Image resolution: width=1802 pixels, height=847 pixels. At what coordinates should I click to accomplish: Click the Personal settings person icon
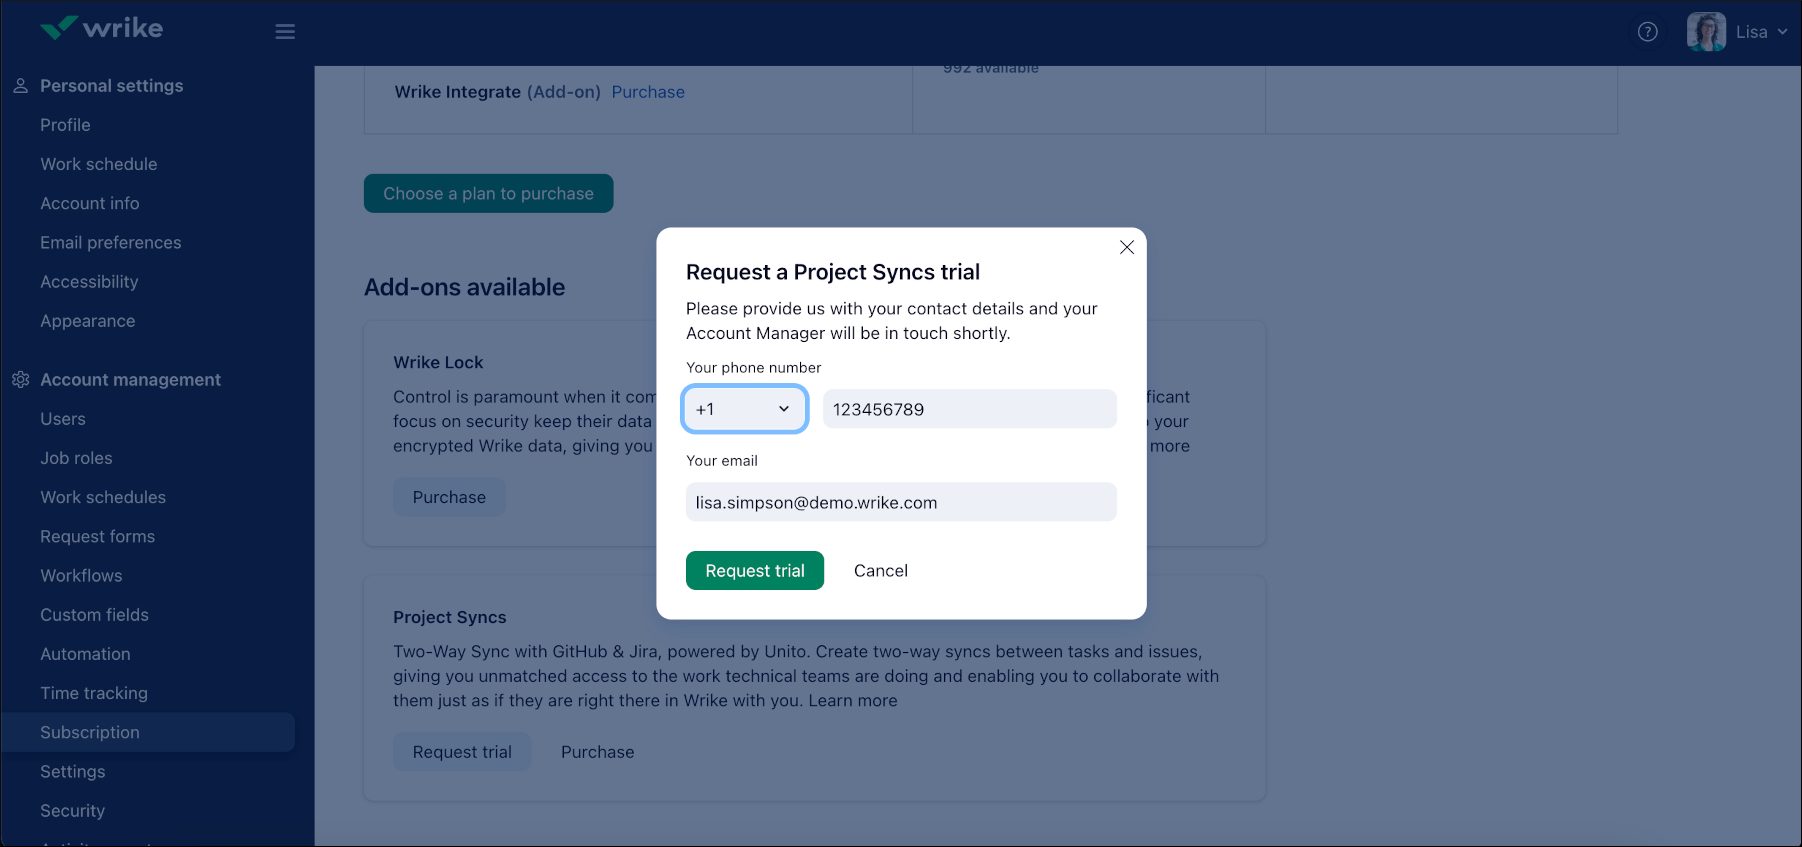pos(20,86)
